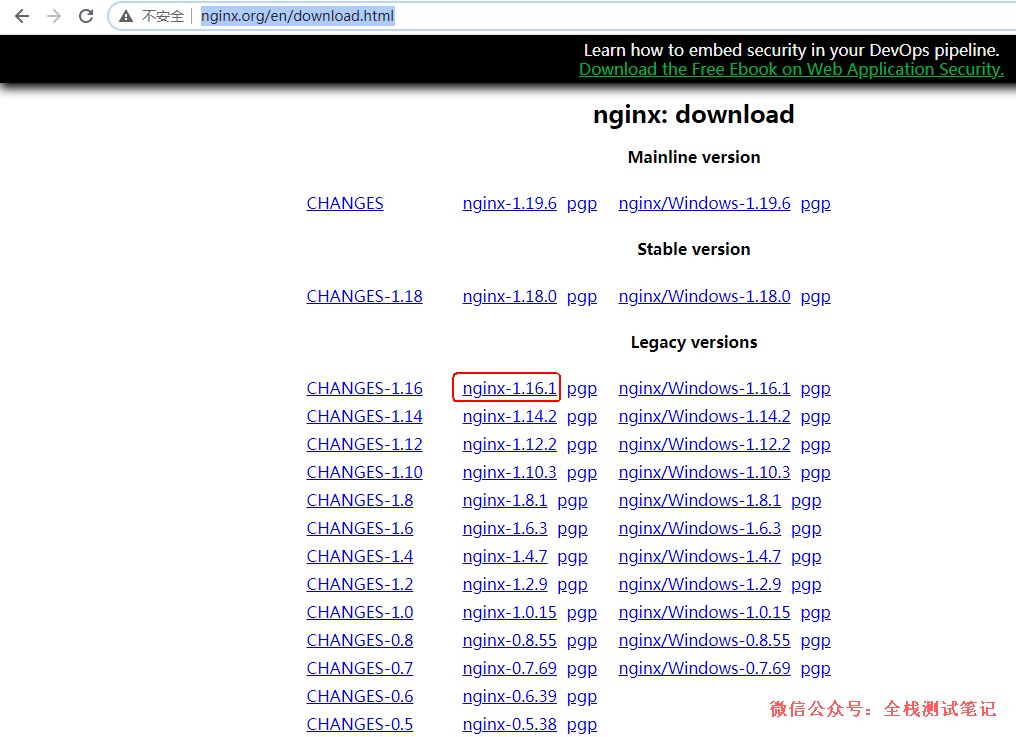Open the CHANGES-1.18 link

(364, 296)
